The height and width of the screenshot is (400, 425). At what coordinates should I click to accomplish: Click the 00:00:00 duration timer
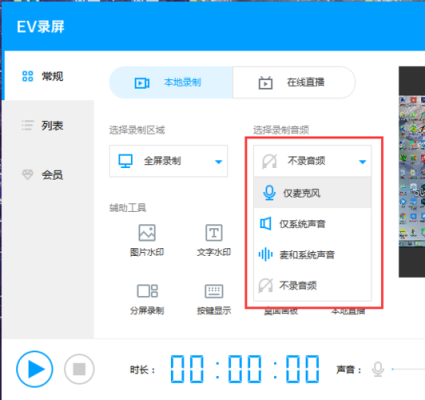coord(245,369)
